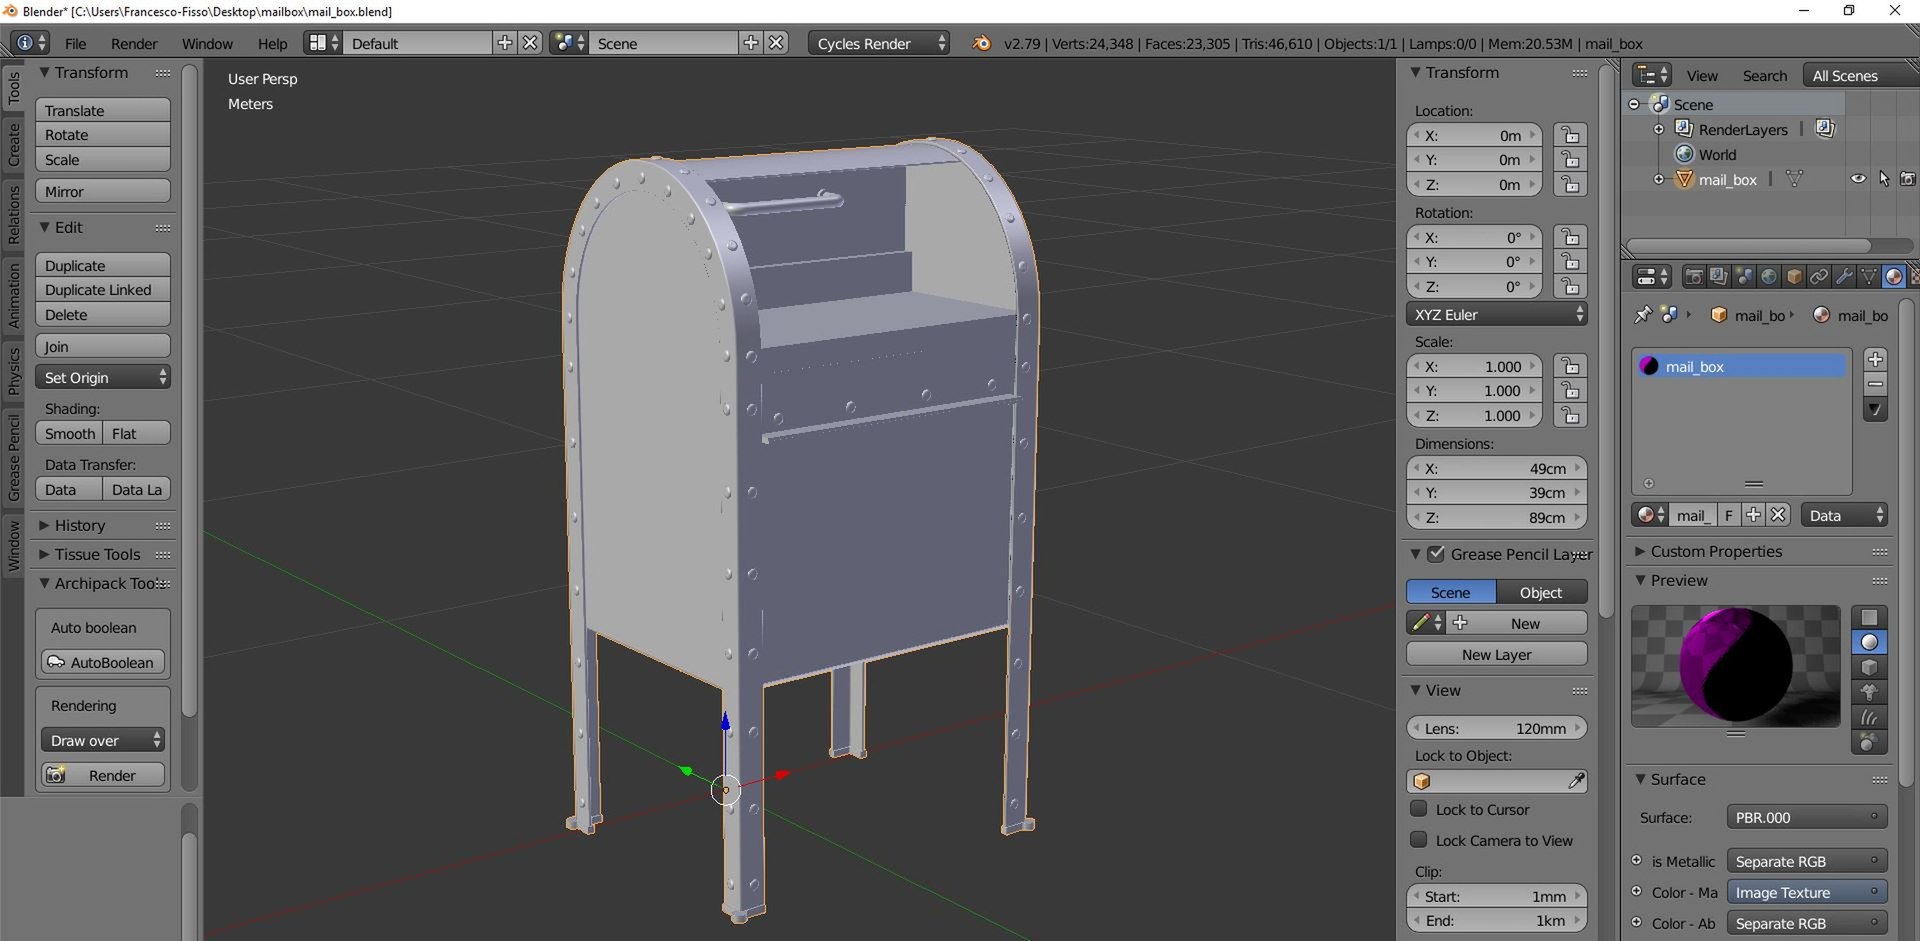Add a new material slot with plus
1920x941 pixels.
click(1875, 359)
